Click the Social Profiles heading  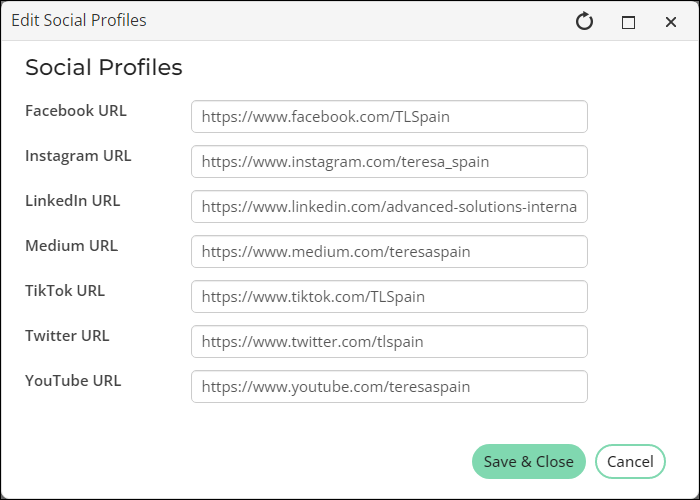[104, 67]
